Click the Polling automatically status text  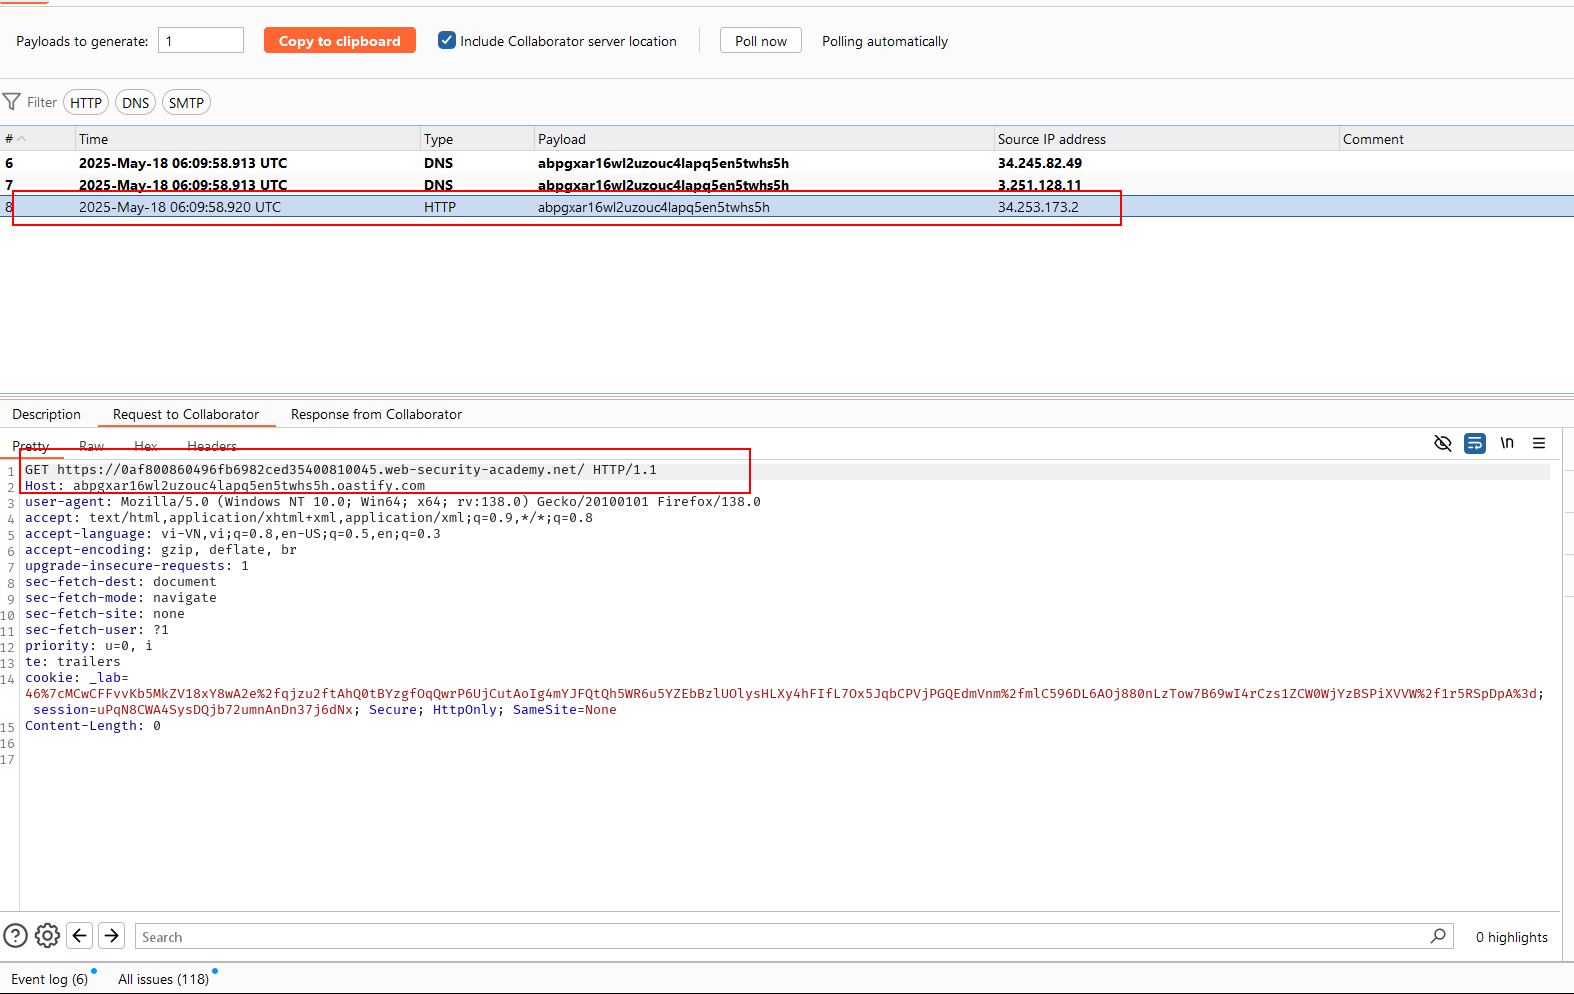click(x=885, y=41)
